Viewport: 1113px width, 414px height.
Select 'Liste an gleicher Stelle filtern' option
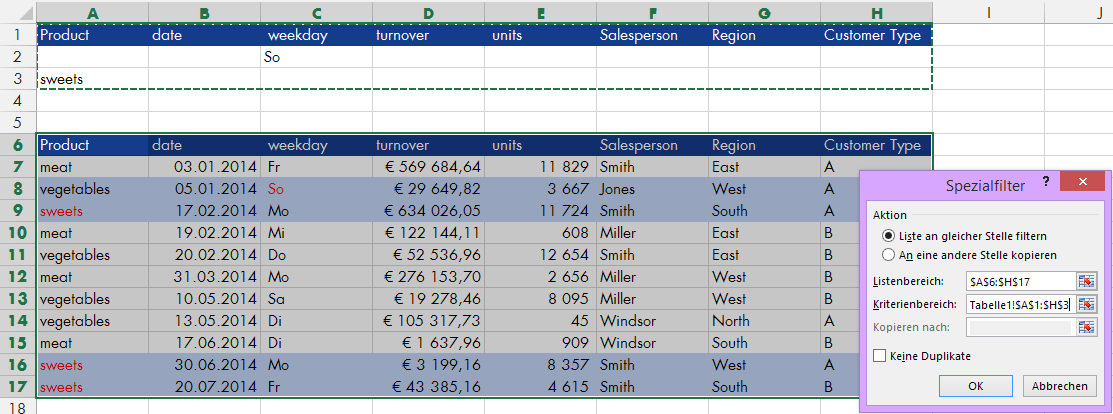(x=888, y=236)
